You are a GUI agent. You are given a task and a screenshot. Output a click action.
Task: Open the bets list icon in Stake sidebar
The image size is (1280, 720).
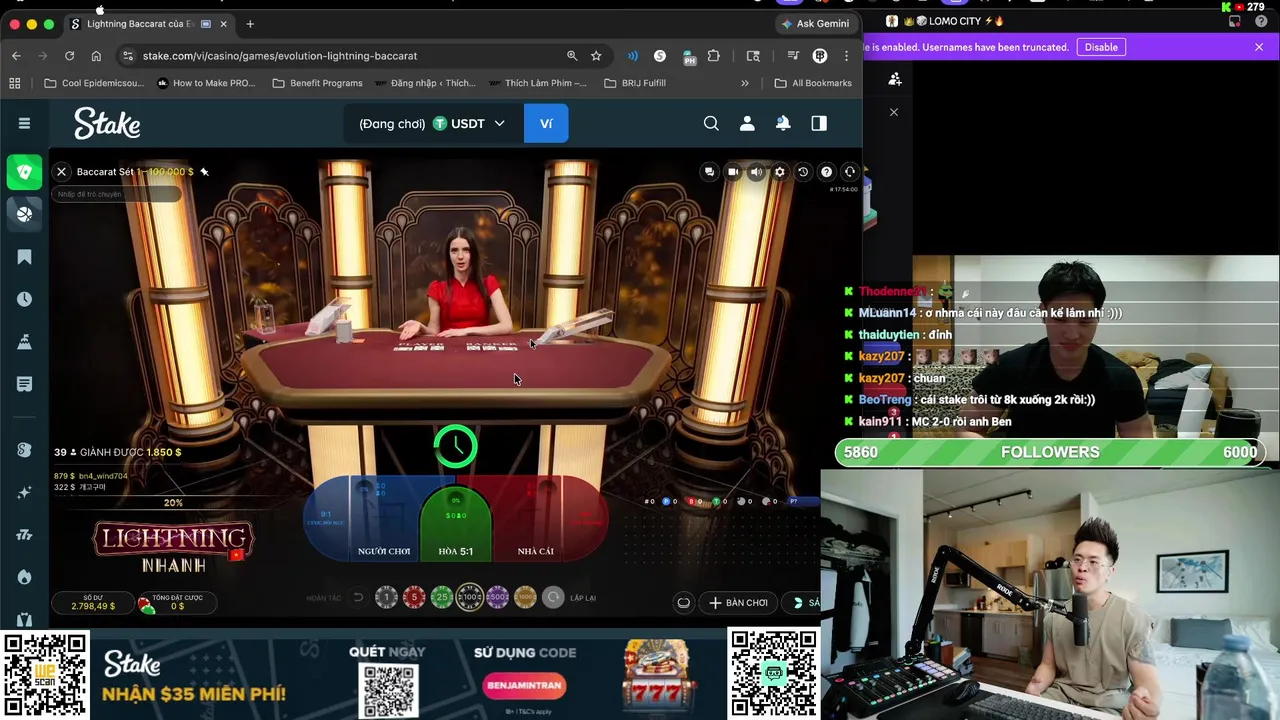click(24, 383)
